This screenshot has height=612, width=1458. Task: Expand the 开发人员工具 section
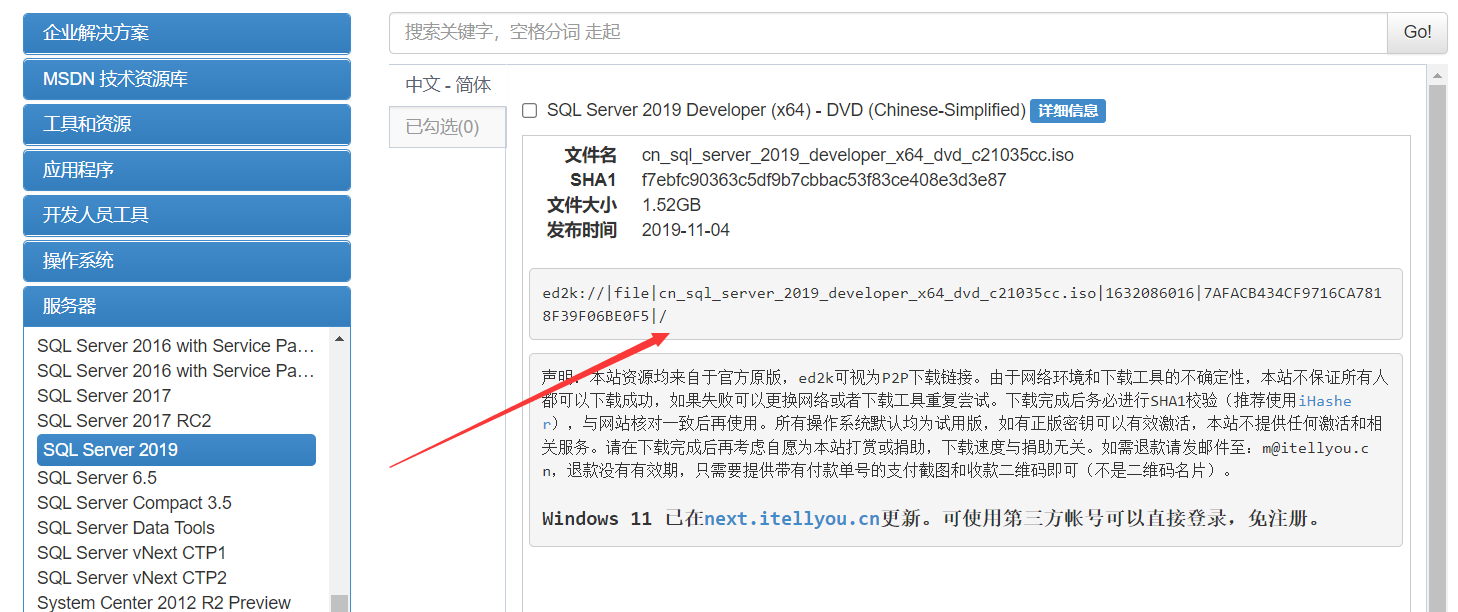(187, 215)
